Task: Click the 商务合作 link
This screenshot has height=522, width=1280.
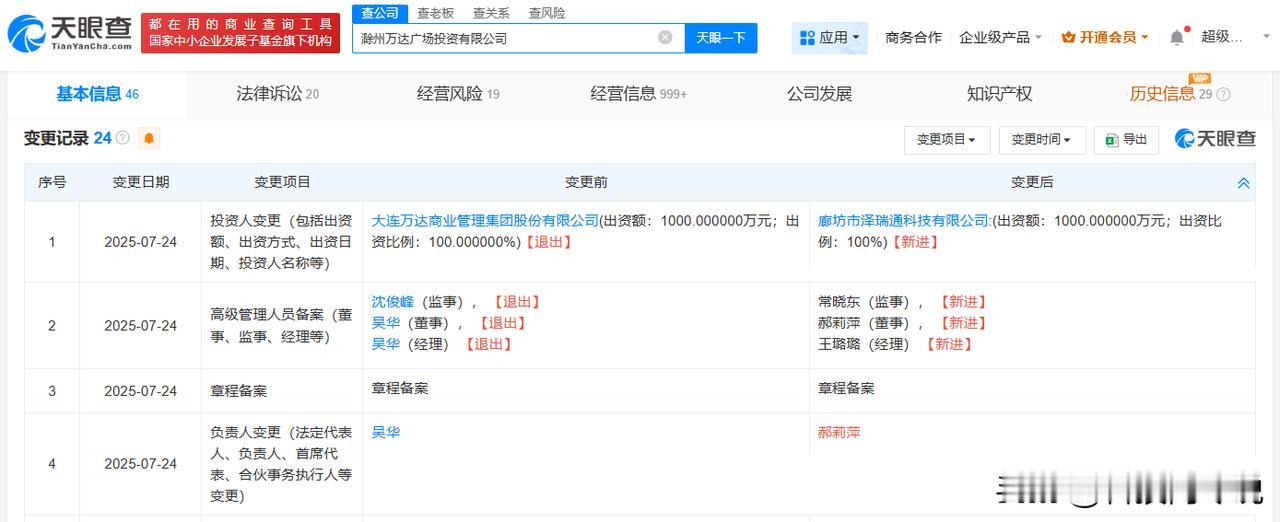Action: click(913, 37)
